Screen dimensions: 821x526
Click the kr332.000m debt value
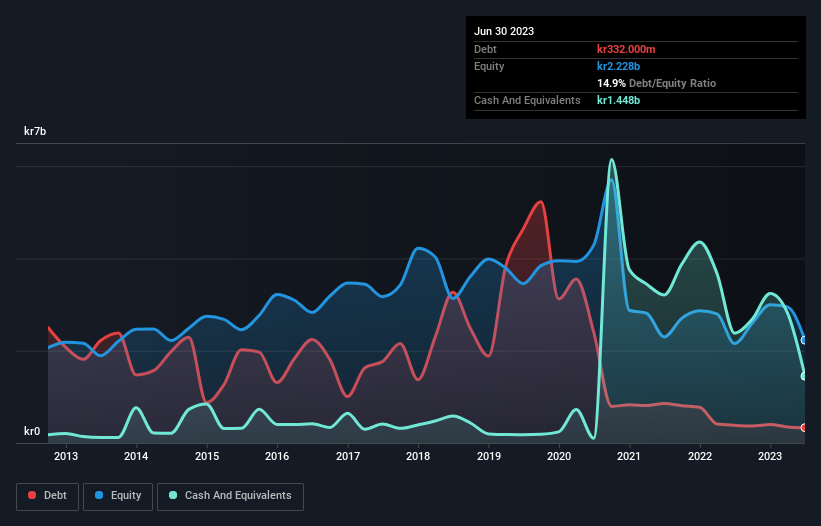click(626, 49)
